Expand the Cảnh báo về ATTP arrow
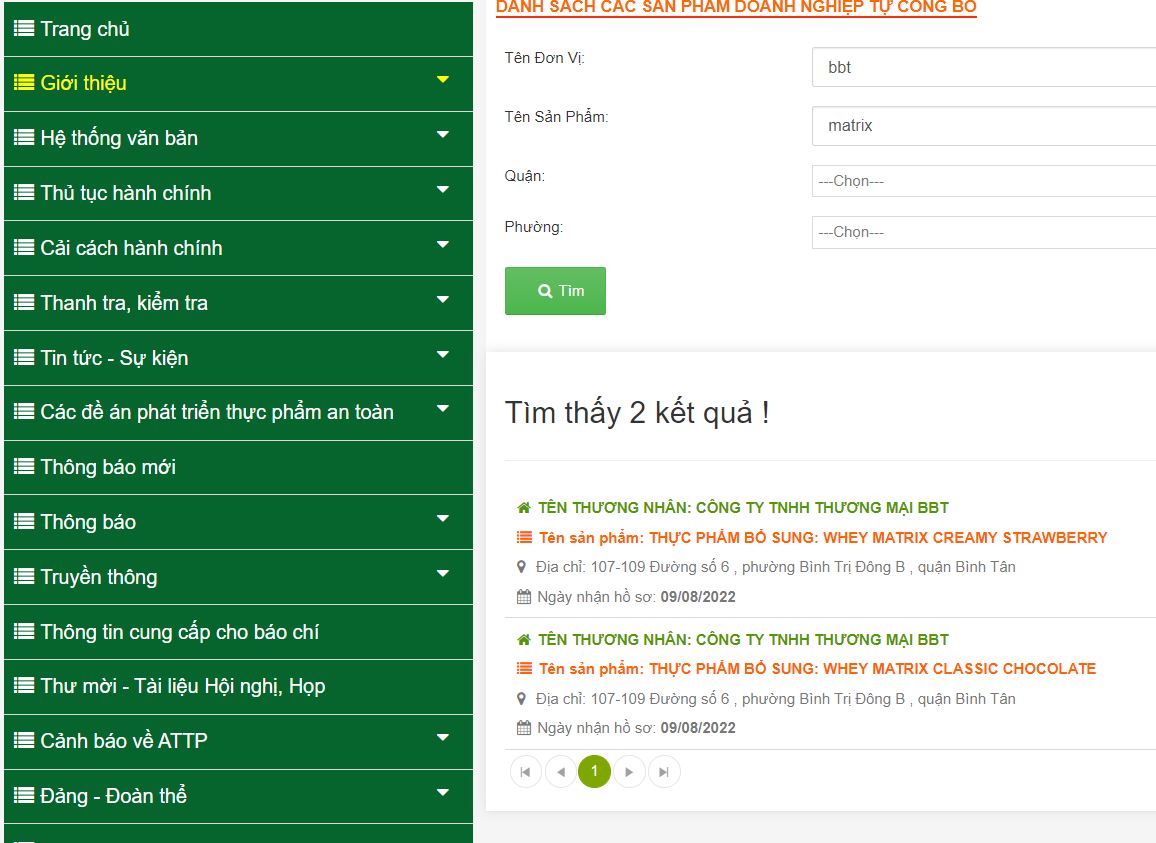The image size is (1156, 843). coord(442,738)
